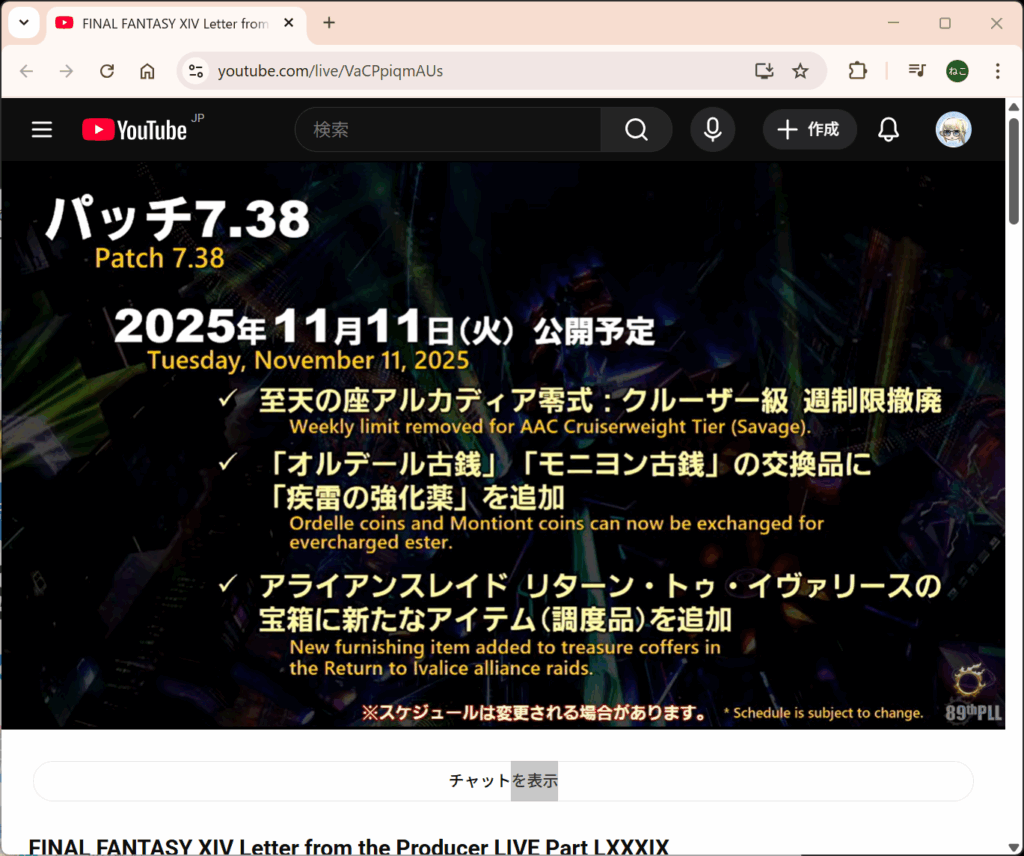Open the media control icon in toolbar
Screen dimensions: 1024x856
coord(916,71)
